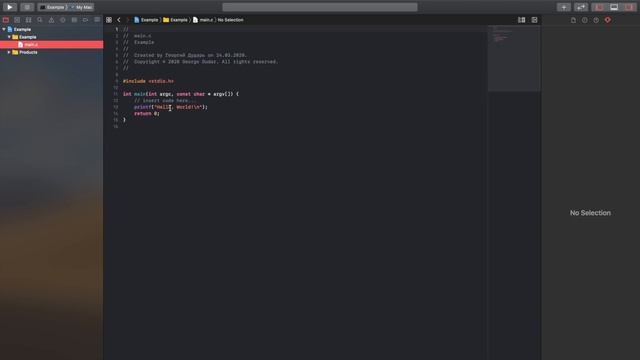Select the yellow Example group folder row
This screenshot has width=640, height=360.
pyautogui.click(x=51, y=37)
